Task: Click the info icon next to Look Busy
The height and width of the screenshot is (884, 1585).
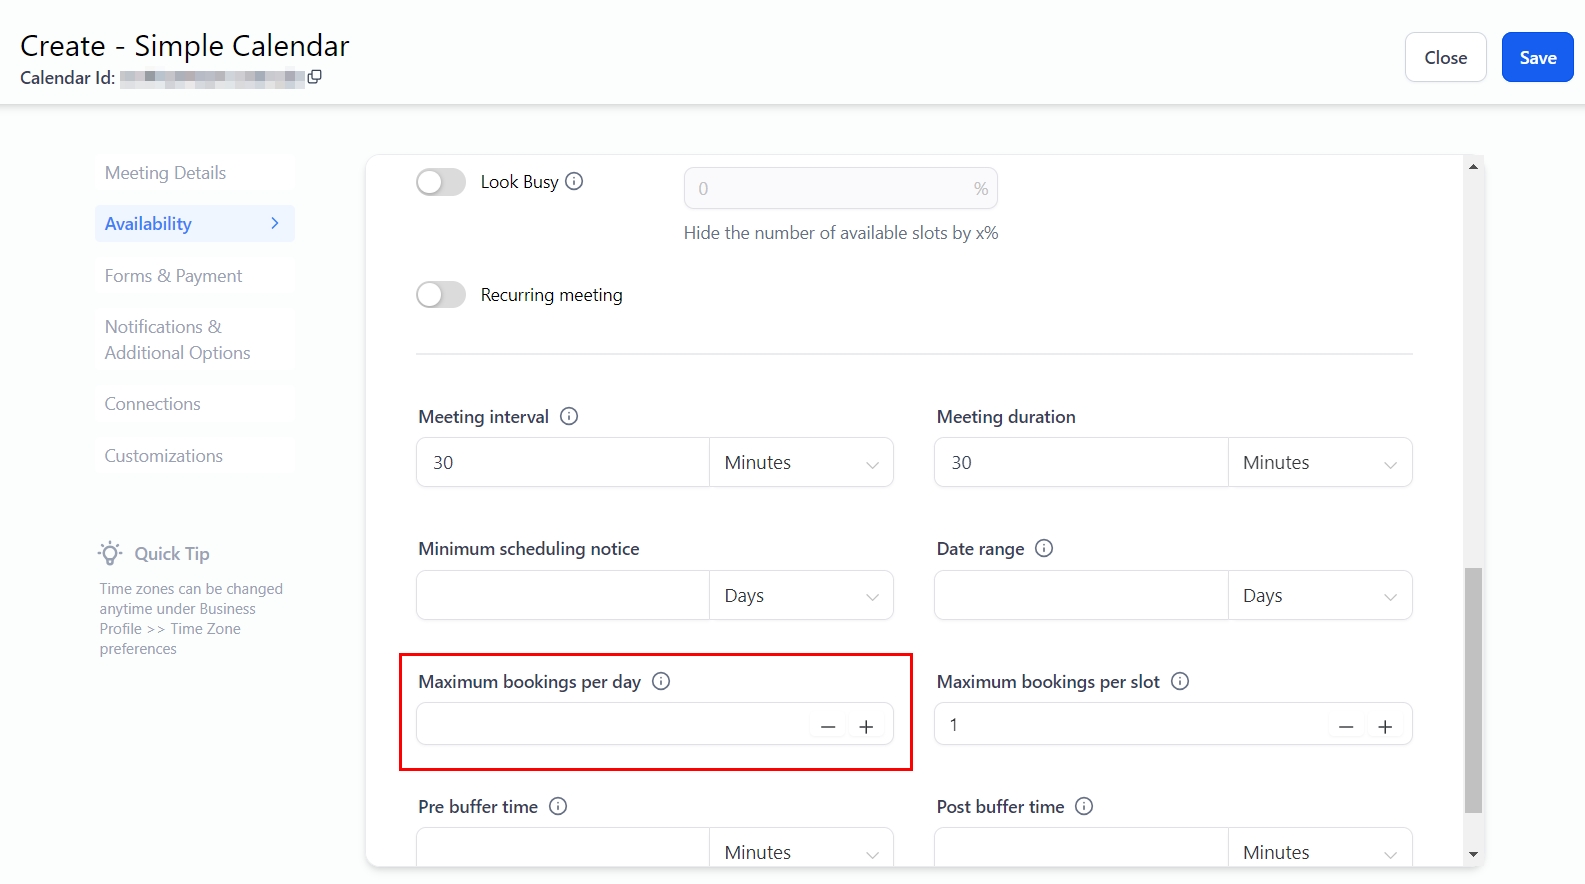Action: point(574,181)
